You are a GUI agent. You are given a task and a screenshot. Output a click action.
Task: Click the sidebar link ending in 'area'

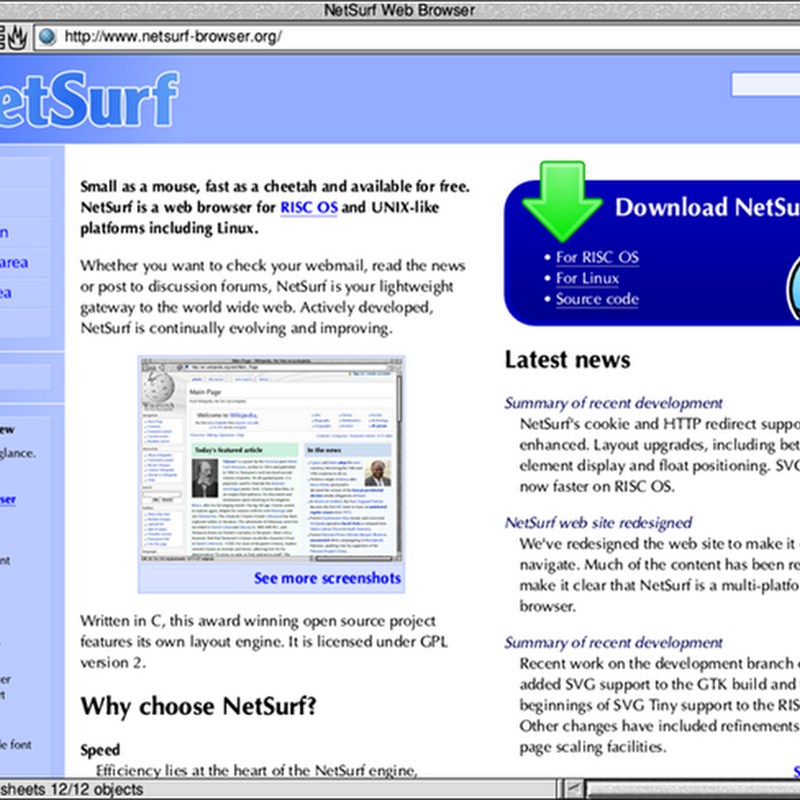14,263
